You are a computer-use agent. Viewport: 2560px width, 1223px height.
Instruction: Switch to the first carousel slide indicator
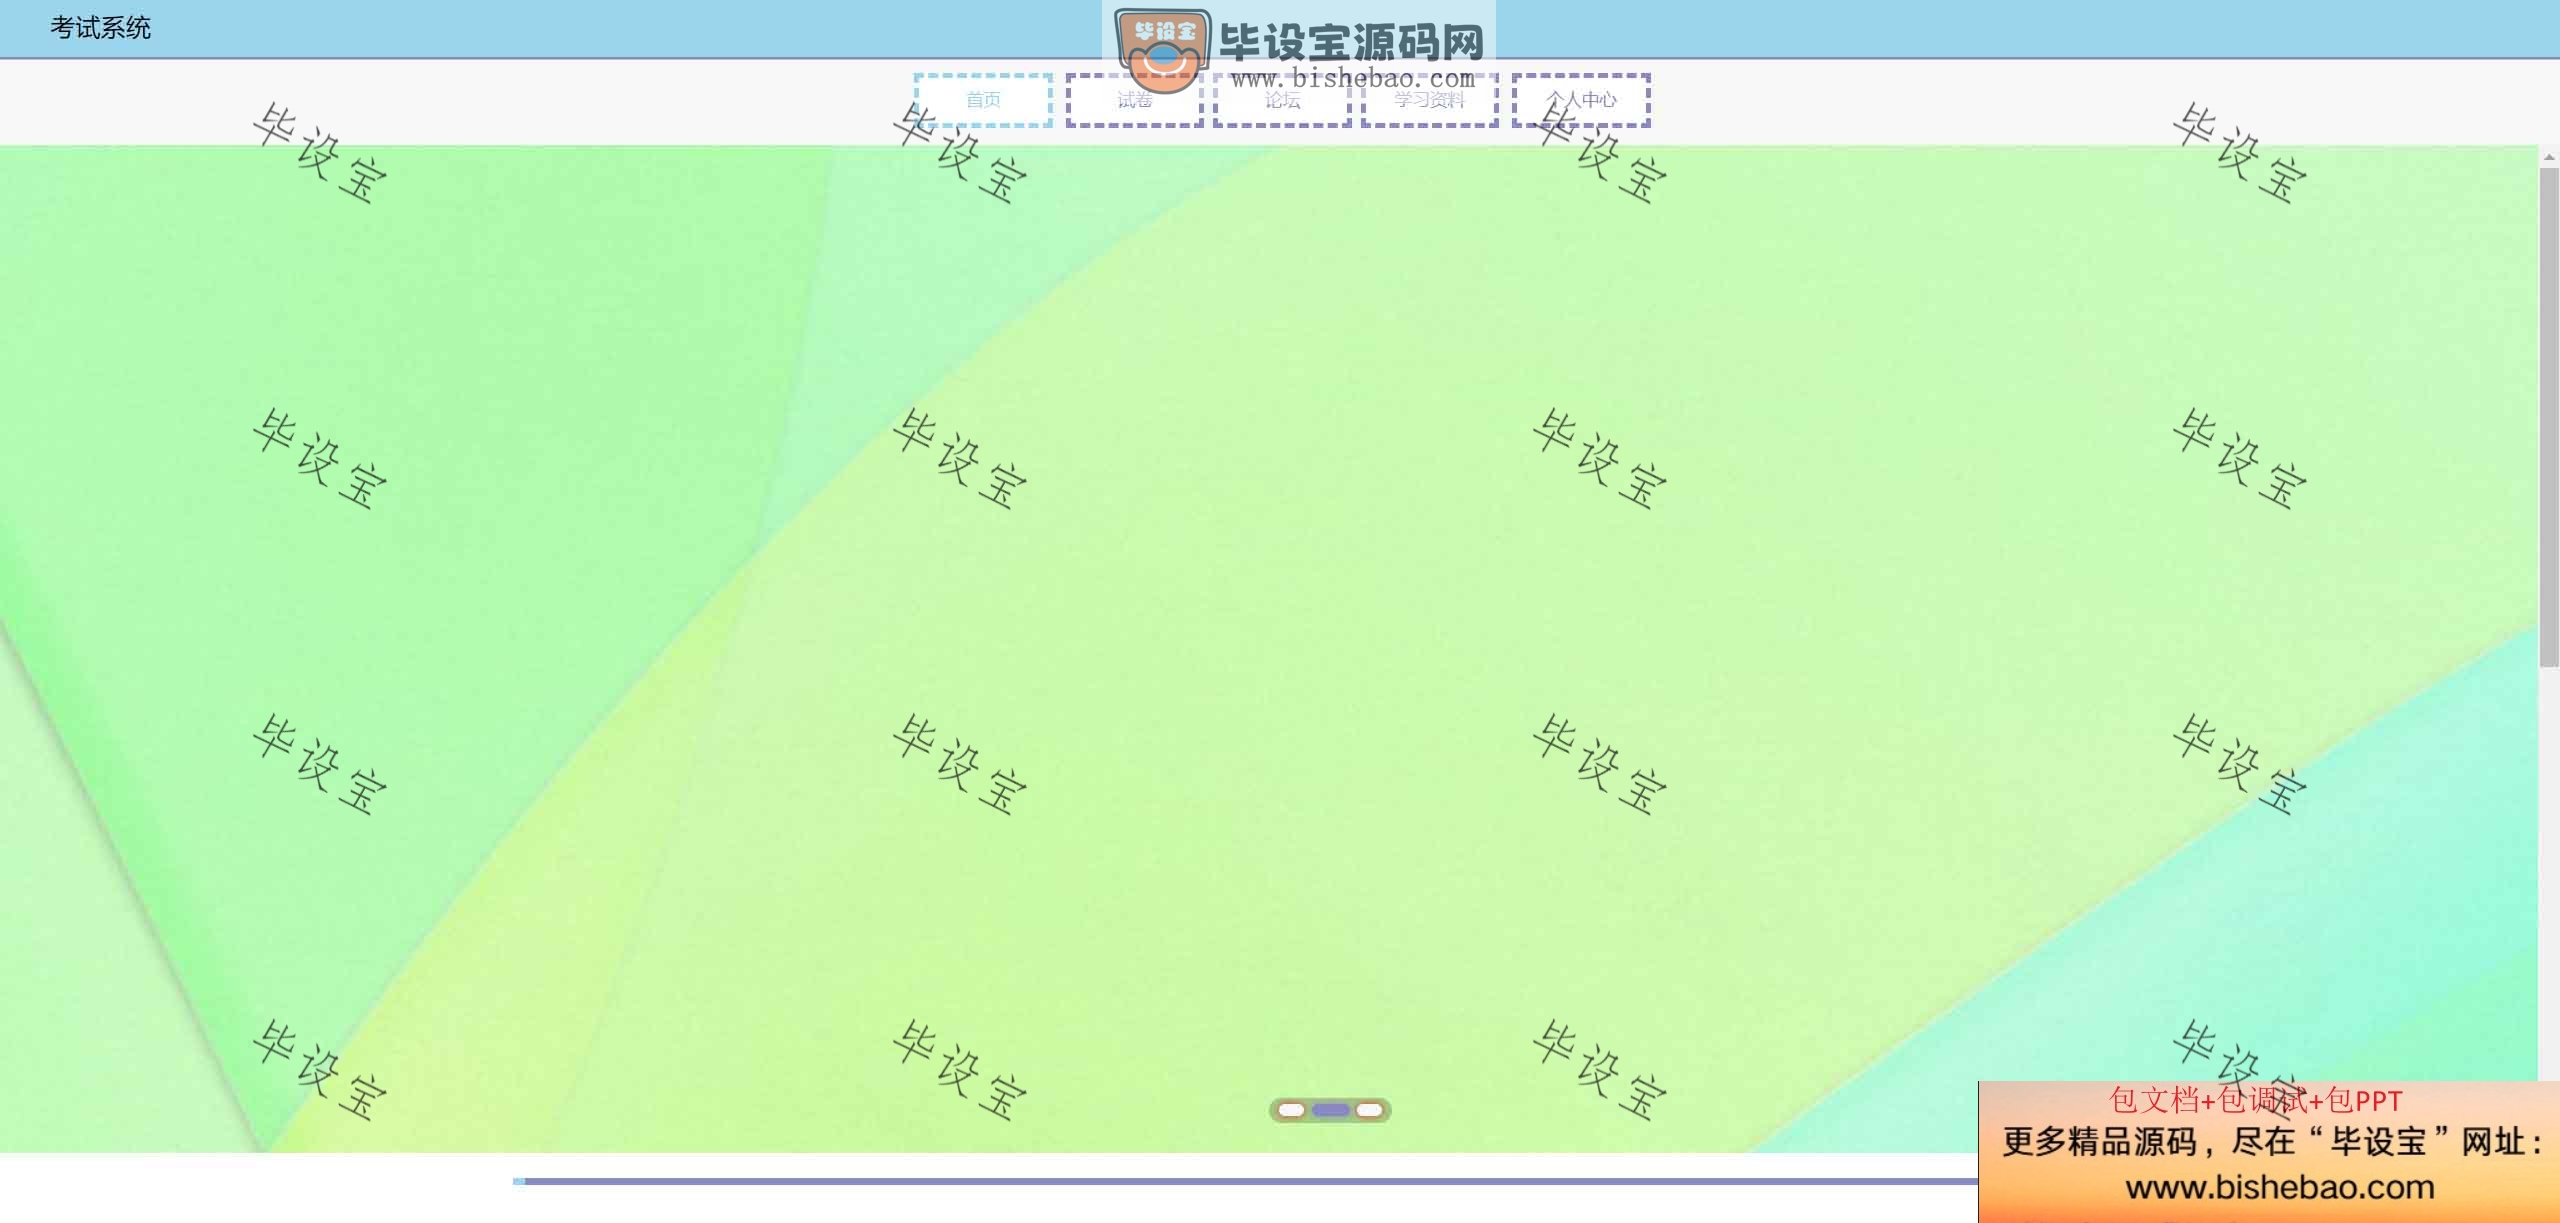click(1291, 1110)
